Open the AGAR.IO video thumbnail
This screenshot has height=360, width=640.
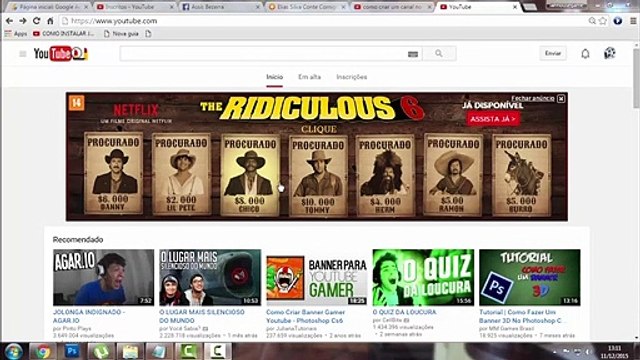click(104, 278)
